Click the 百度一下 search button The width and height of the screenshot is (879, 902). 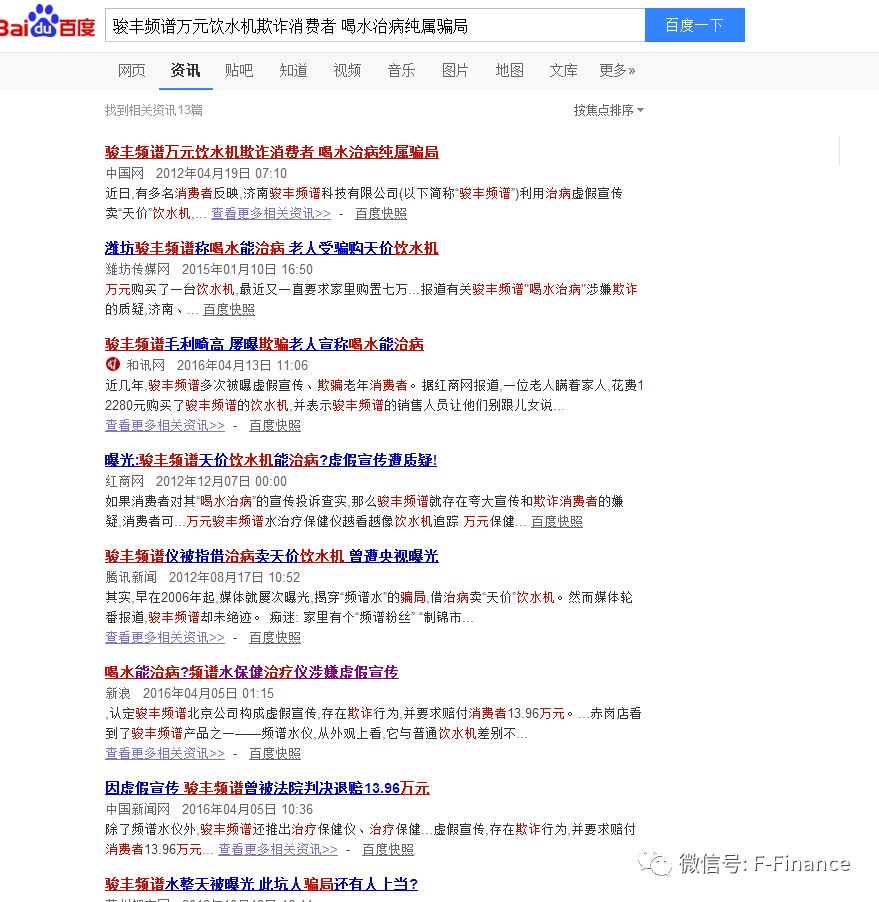694,25
